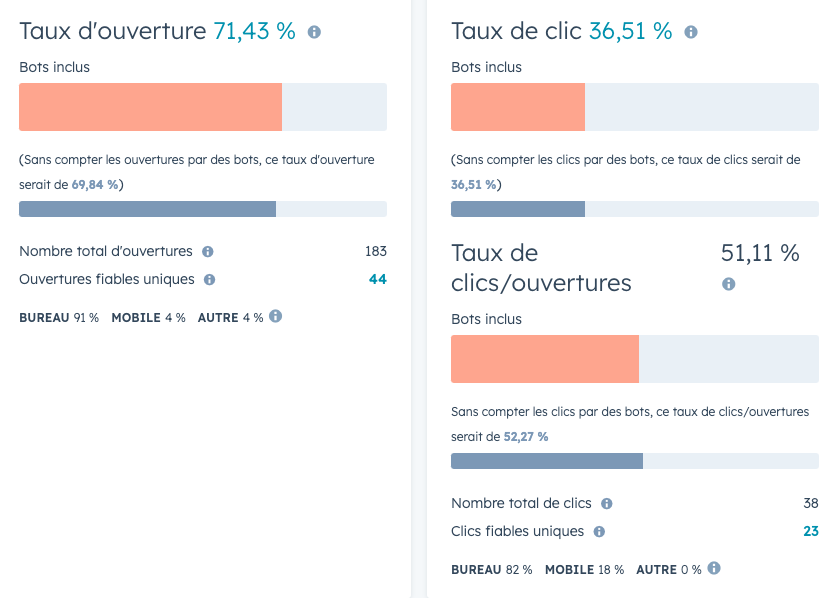Click the 71,43 % open rate value
The width and height of the screenshot is (840, 598).
click(254, 31)
